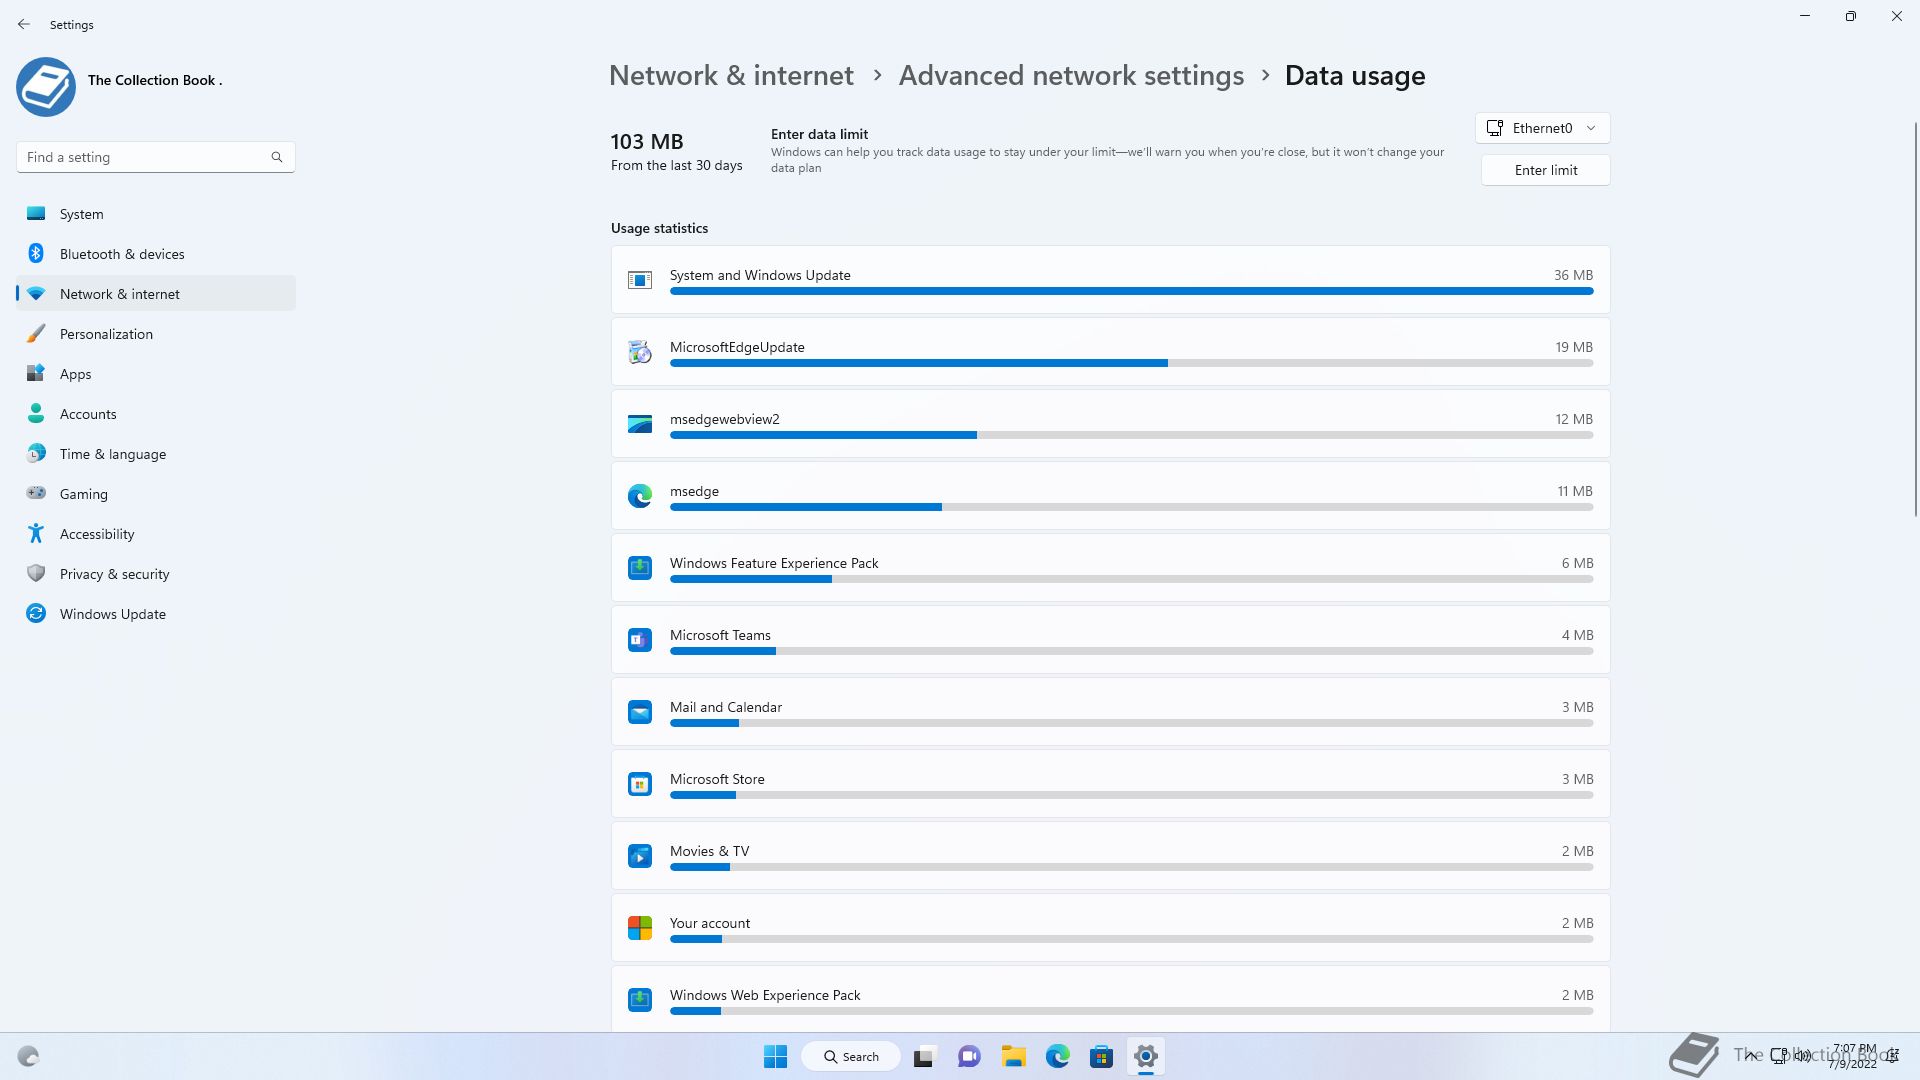Click the Windows Feature Experience Pack icon

[640, 568]
